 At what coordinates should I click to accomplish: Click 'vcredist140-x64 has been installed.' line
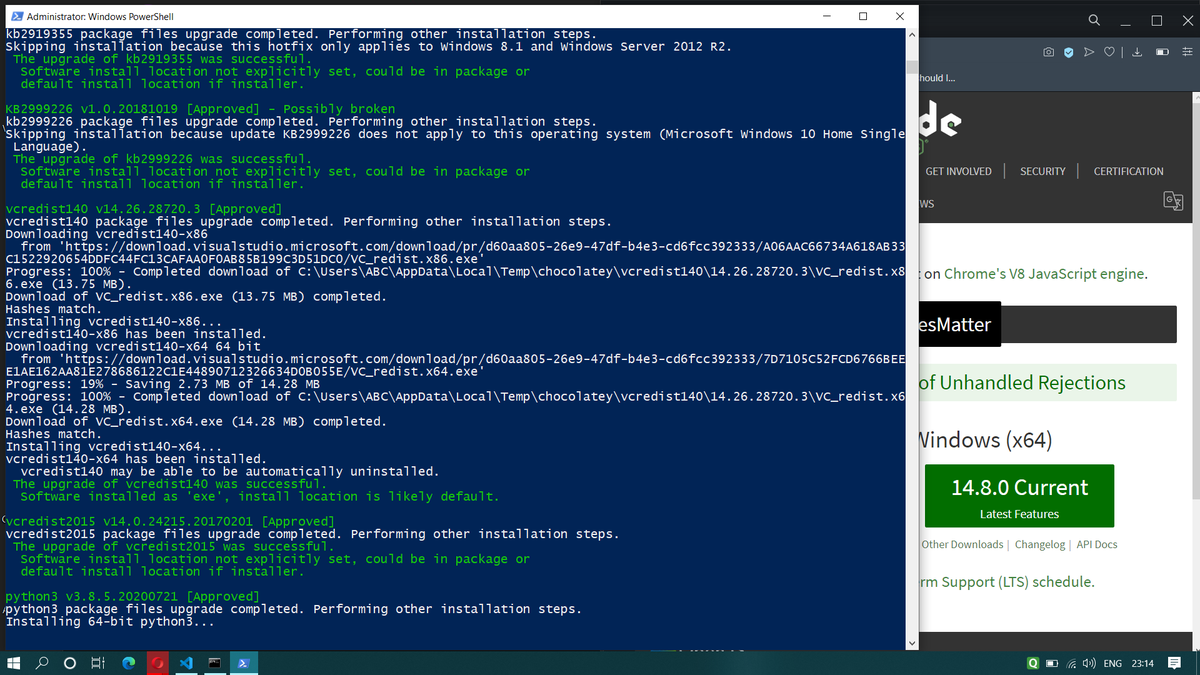[x=136, y=459]
